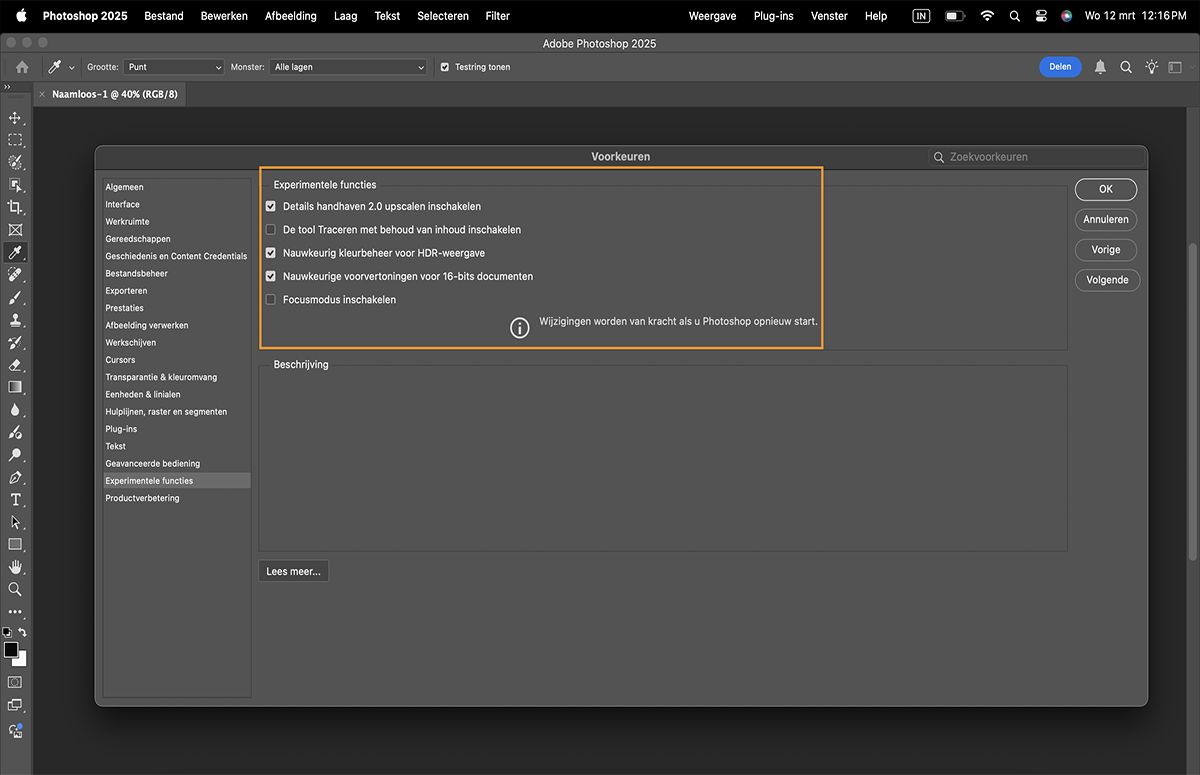This screenshot has height=775, width=1200.
Task: Select the Pen tool
Action: coord(15,477)
